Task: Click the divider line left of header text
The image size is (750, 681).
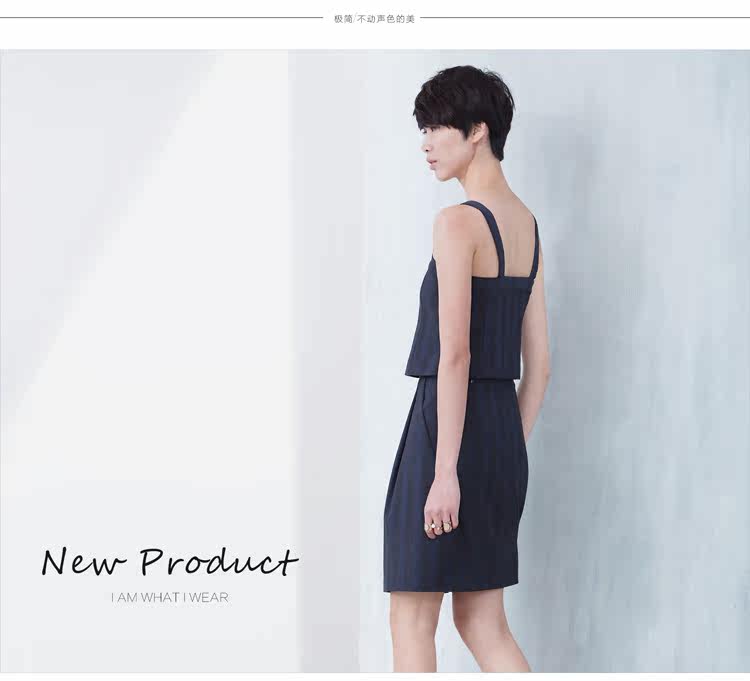Action: (x=162, y=18)
